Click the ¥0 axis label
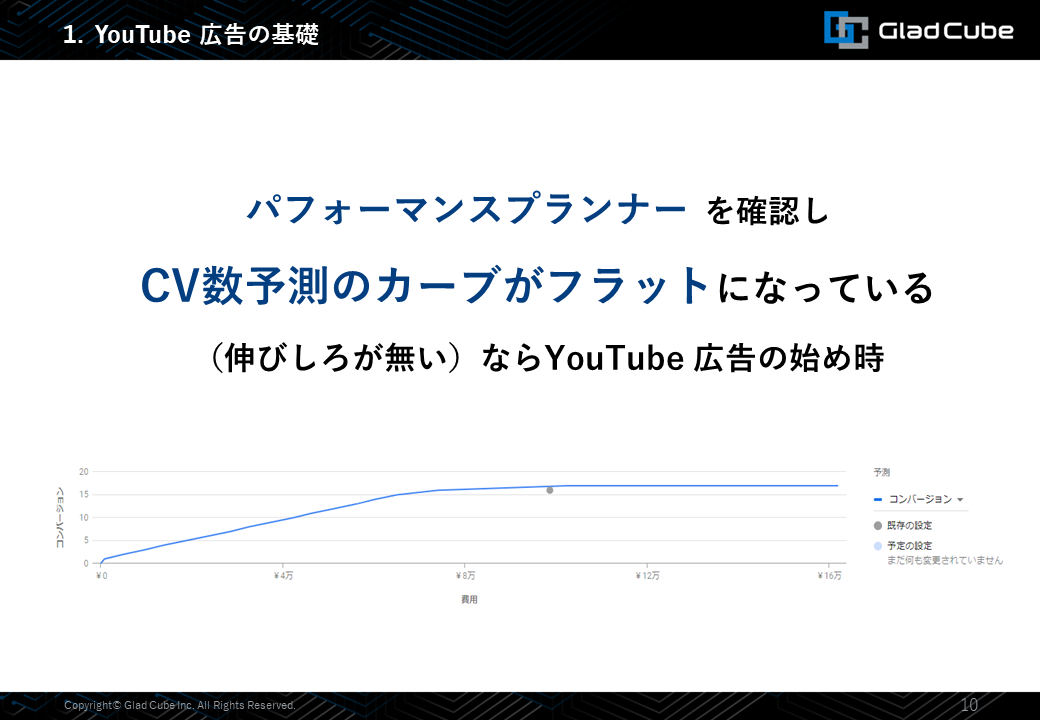This screenshot has width=1040, height=720. (101, 575)
